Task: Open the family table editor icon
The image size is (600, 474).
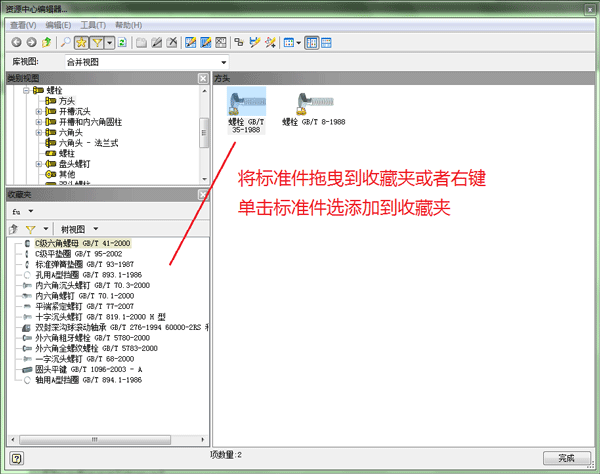Action: tap(205, 42)
